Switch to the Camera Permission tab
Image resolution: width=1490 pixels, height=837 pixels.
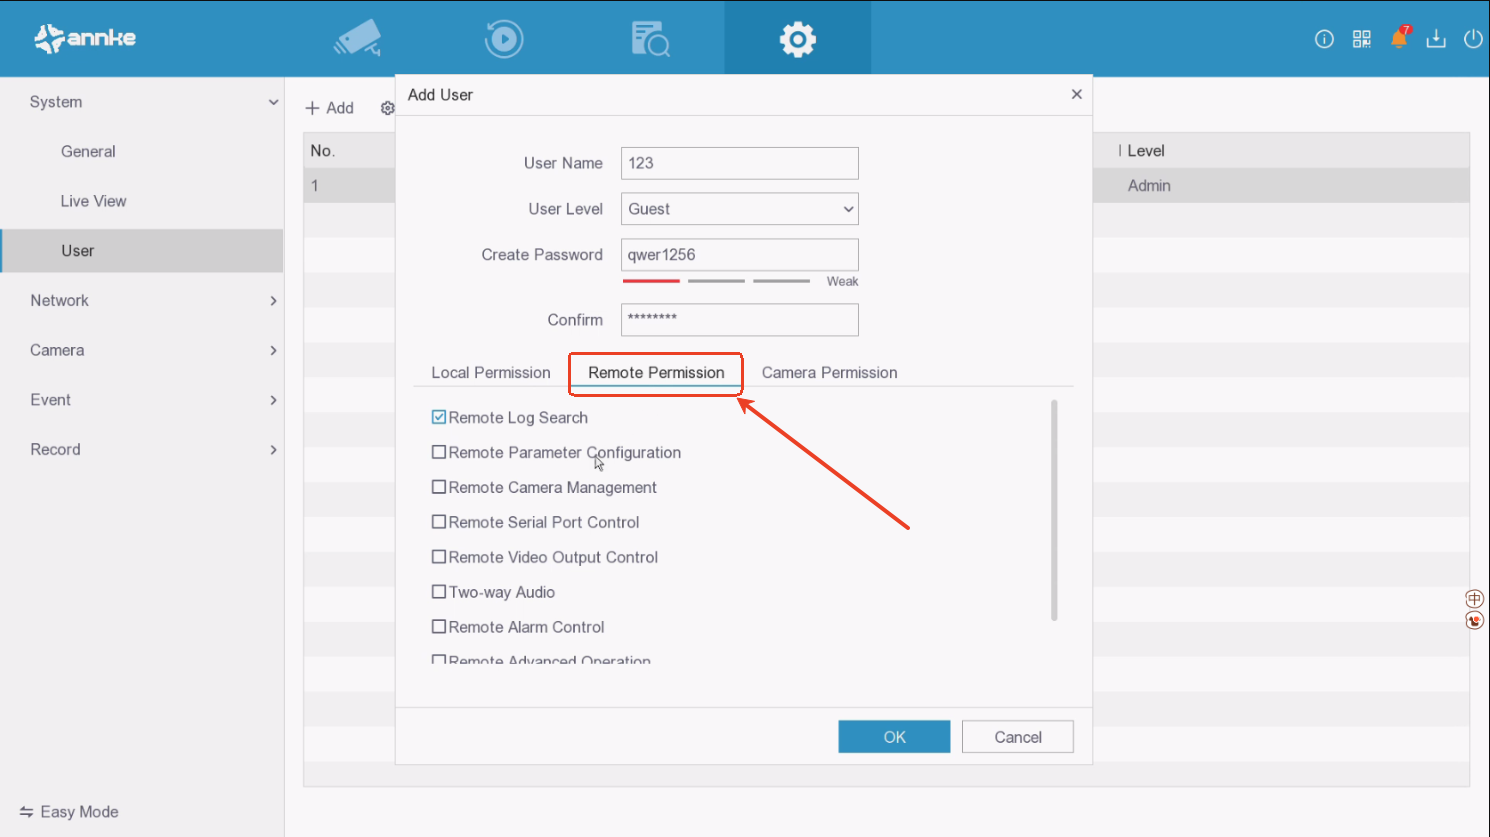(829, 372)
